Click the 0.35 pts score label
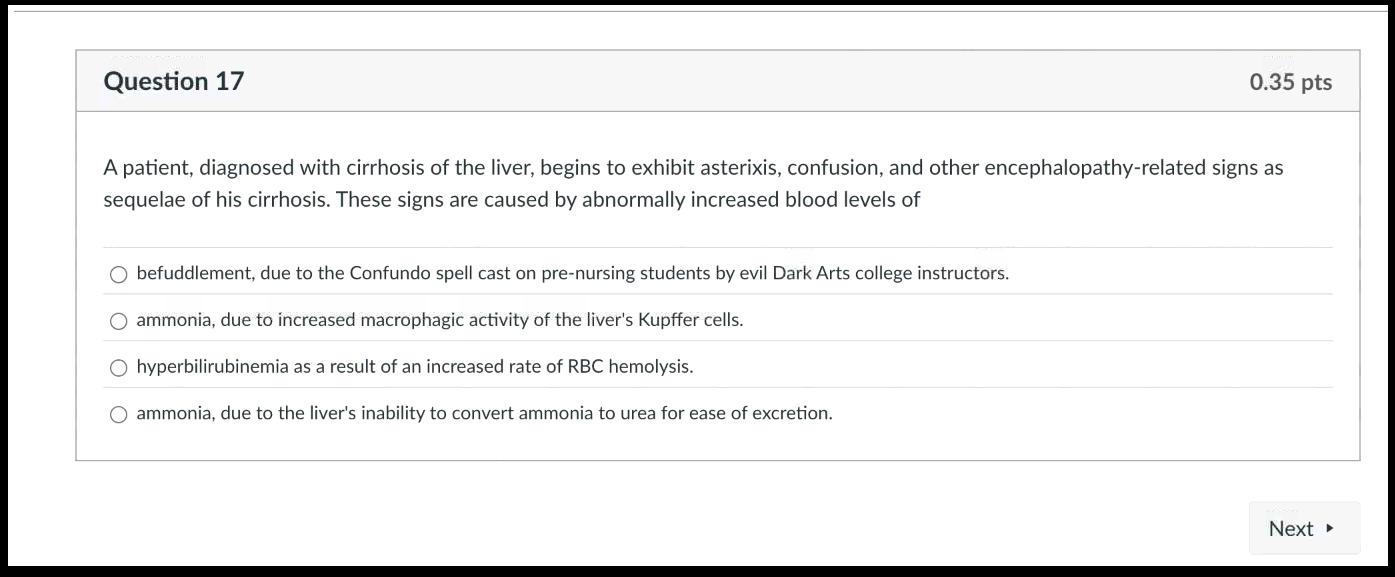The image size is (1395, 577). click(1290, 82)
